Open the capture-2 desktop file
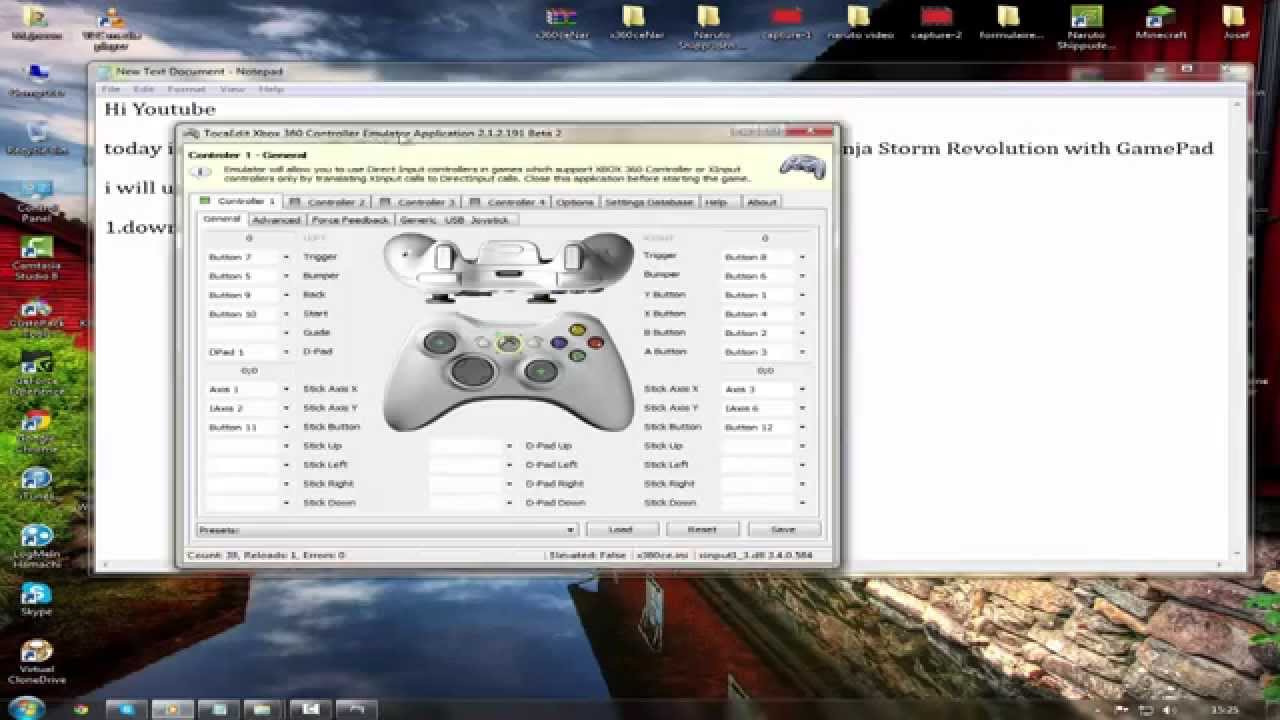Screen dimensions: 1280x720 click(x=936, y=22)
